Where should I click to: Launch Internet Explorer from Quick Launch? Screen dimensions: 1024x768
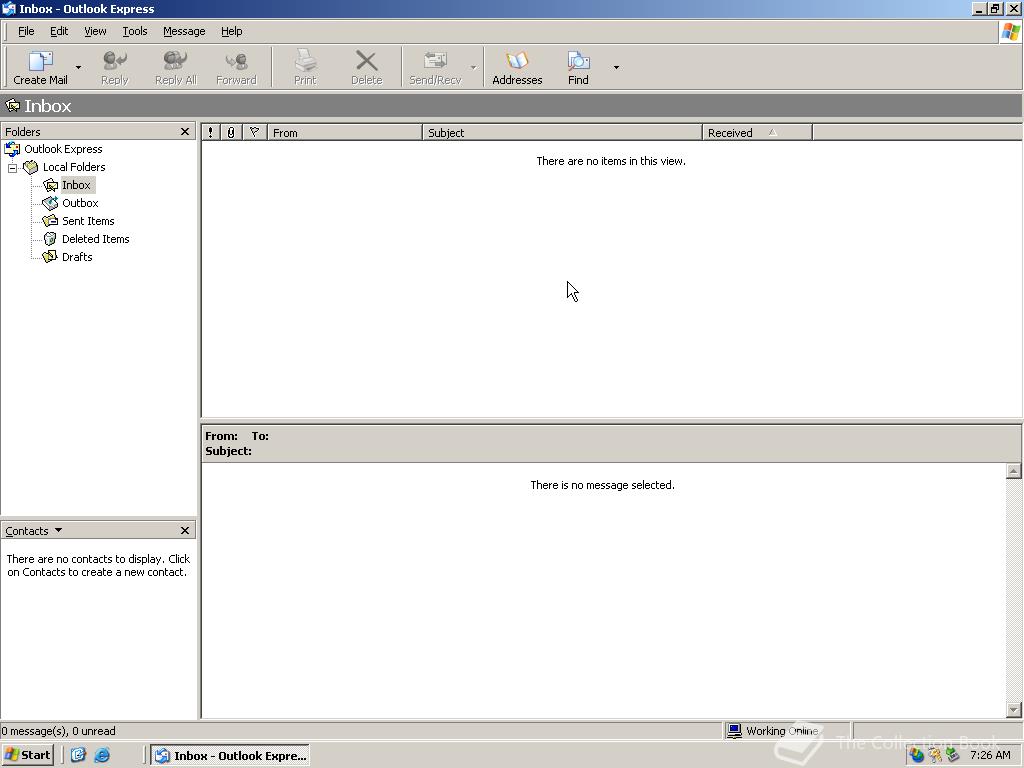click(102, 755)
